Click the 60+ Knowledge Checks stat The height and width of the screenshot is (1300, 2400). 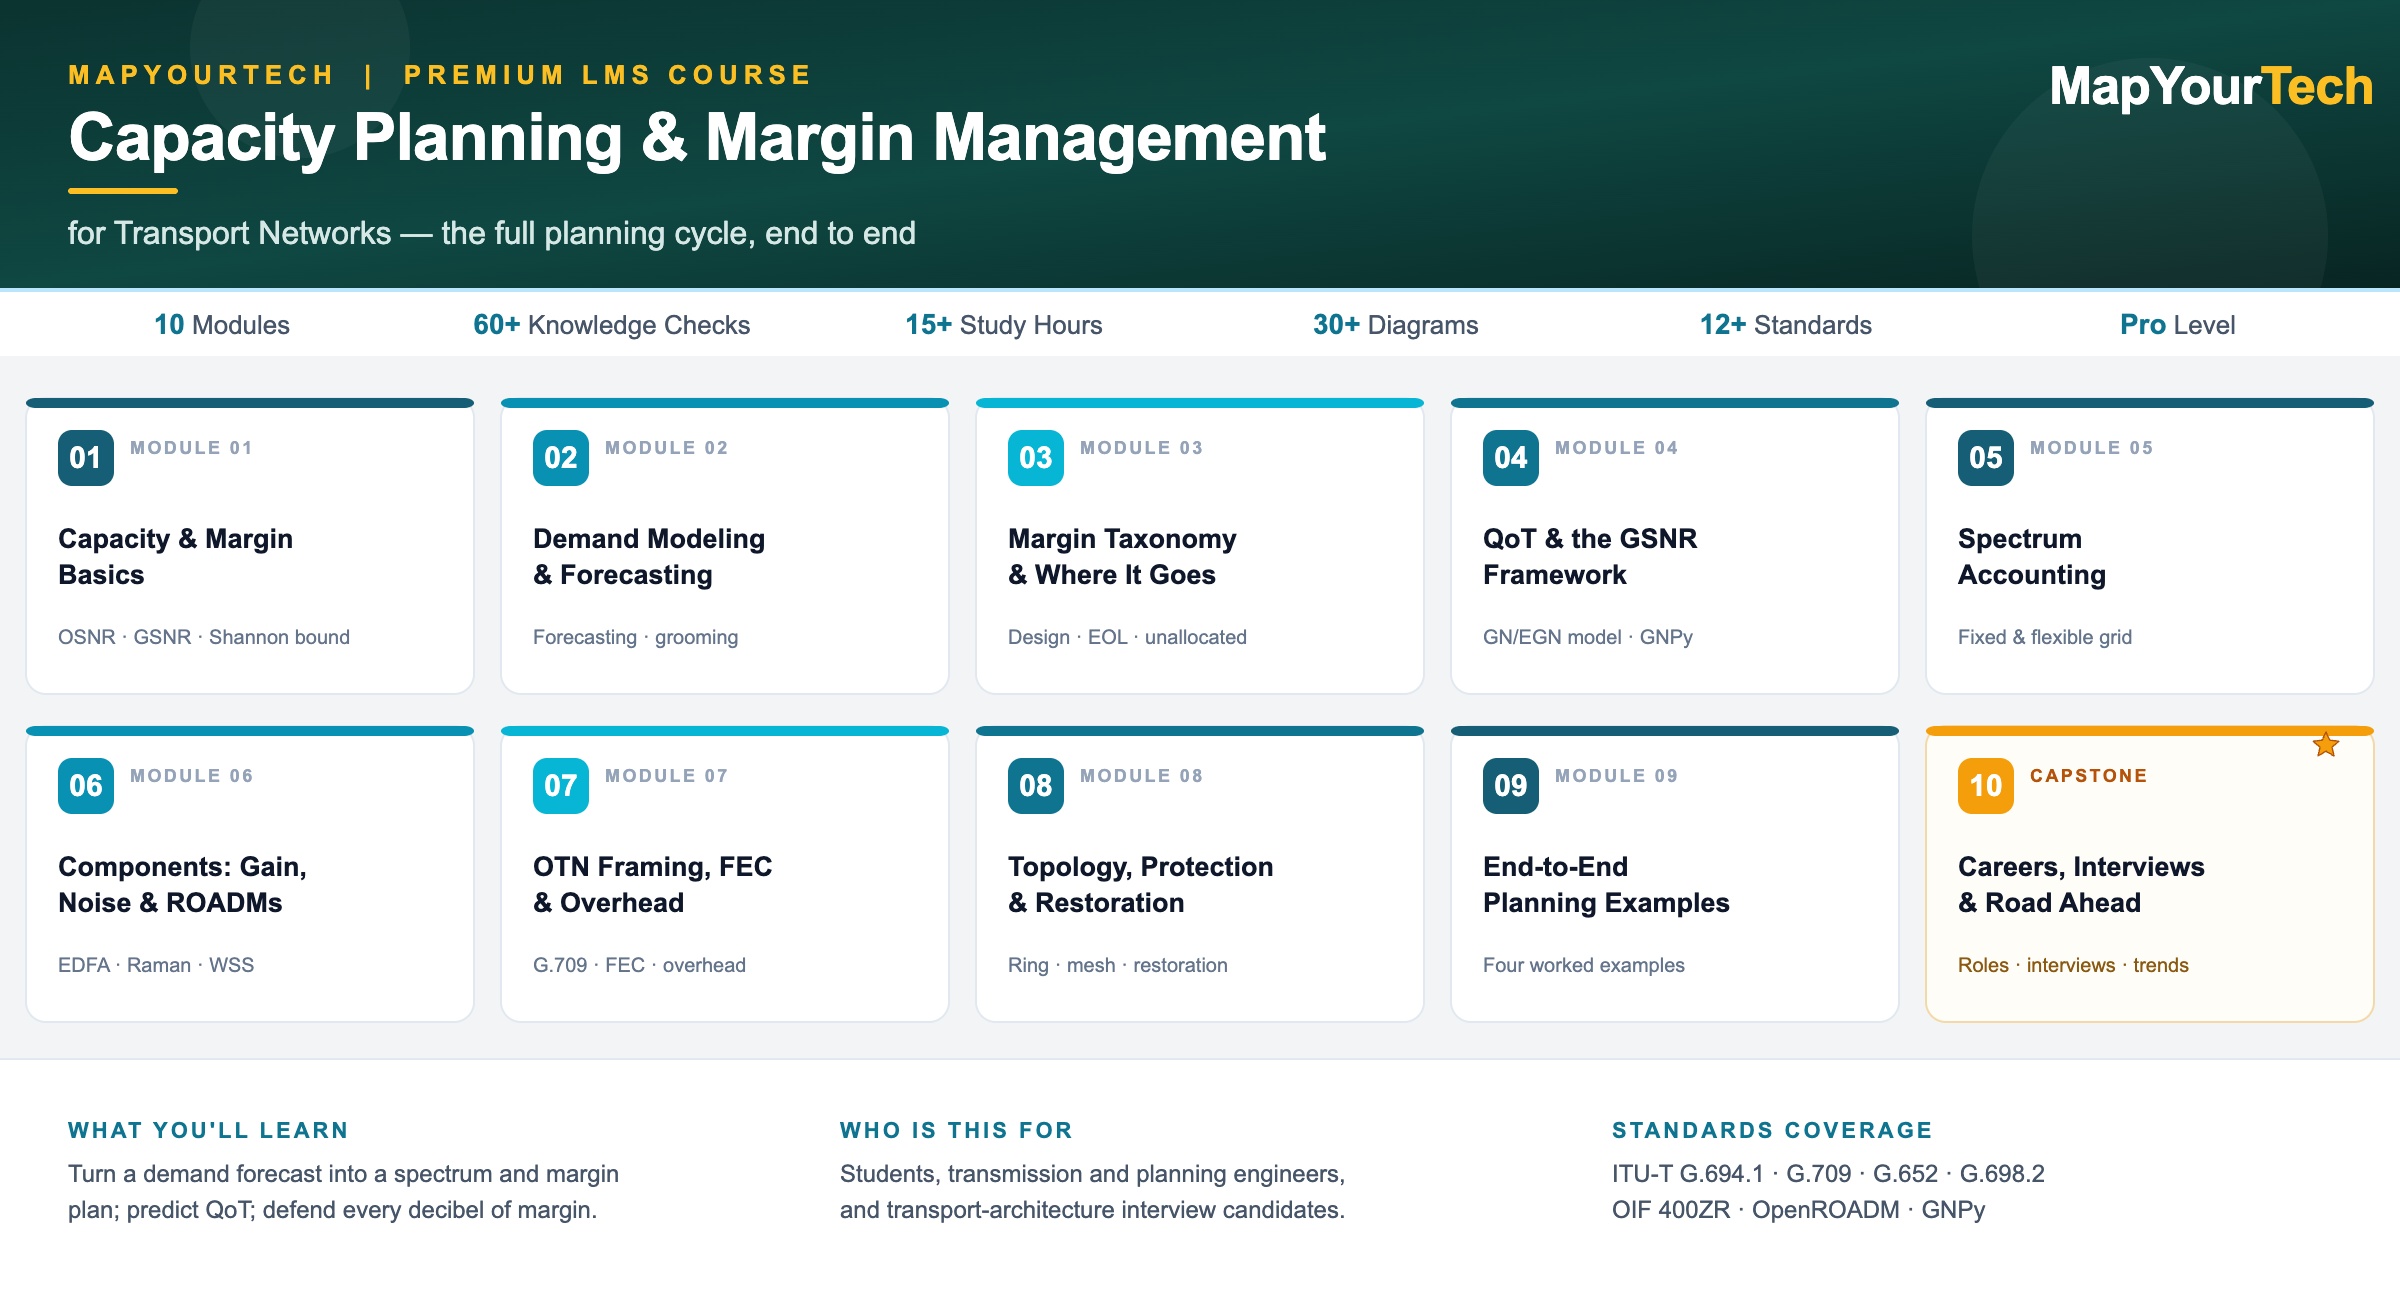[x=611, y=325]
